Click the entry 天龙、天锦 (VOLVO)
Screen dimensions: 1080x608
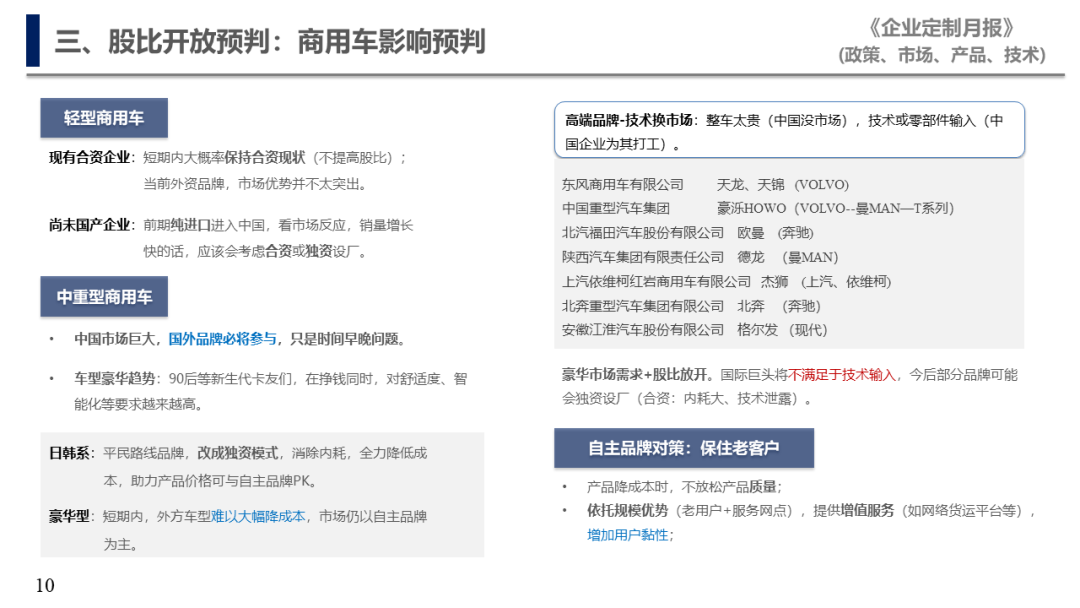coord(782,185)
